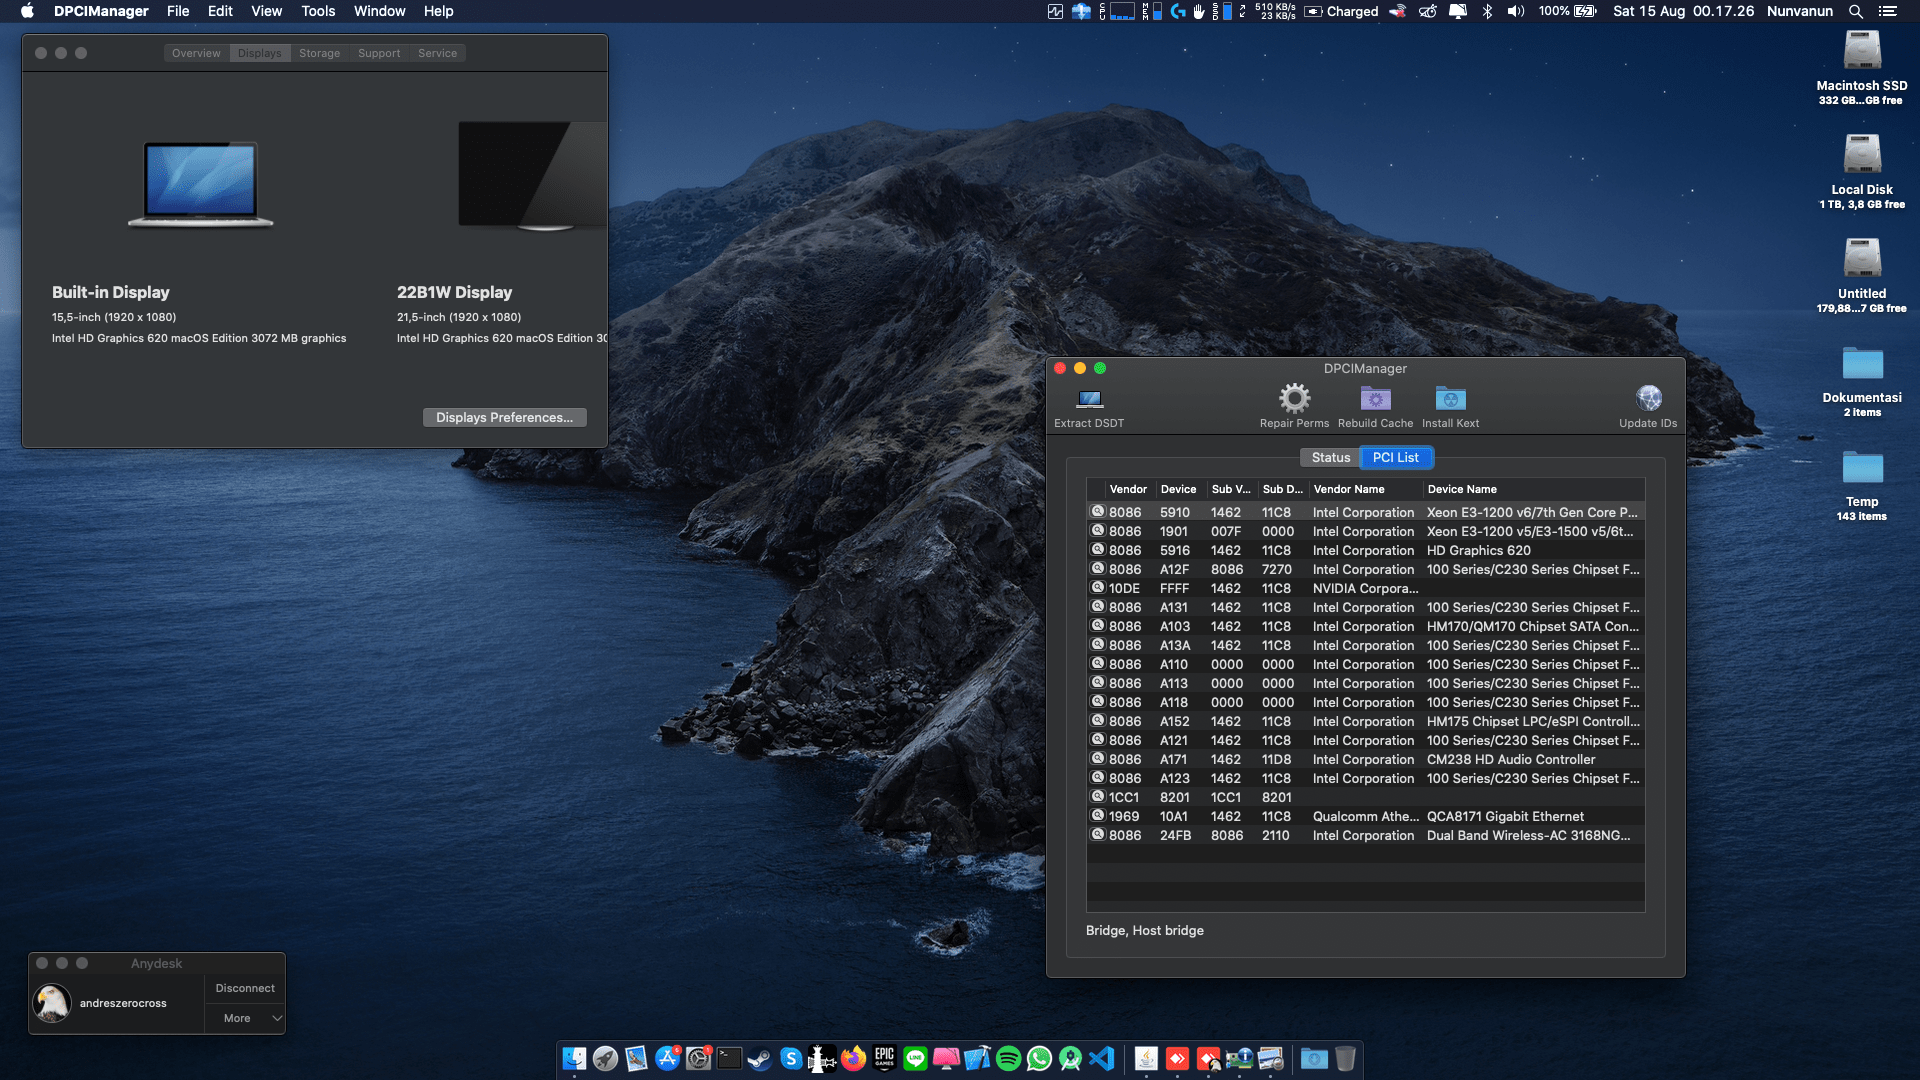Click the Update IDs globe icon
The image size is (1920, 1080).
[x=1648, y=399]
